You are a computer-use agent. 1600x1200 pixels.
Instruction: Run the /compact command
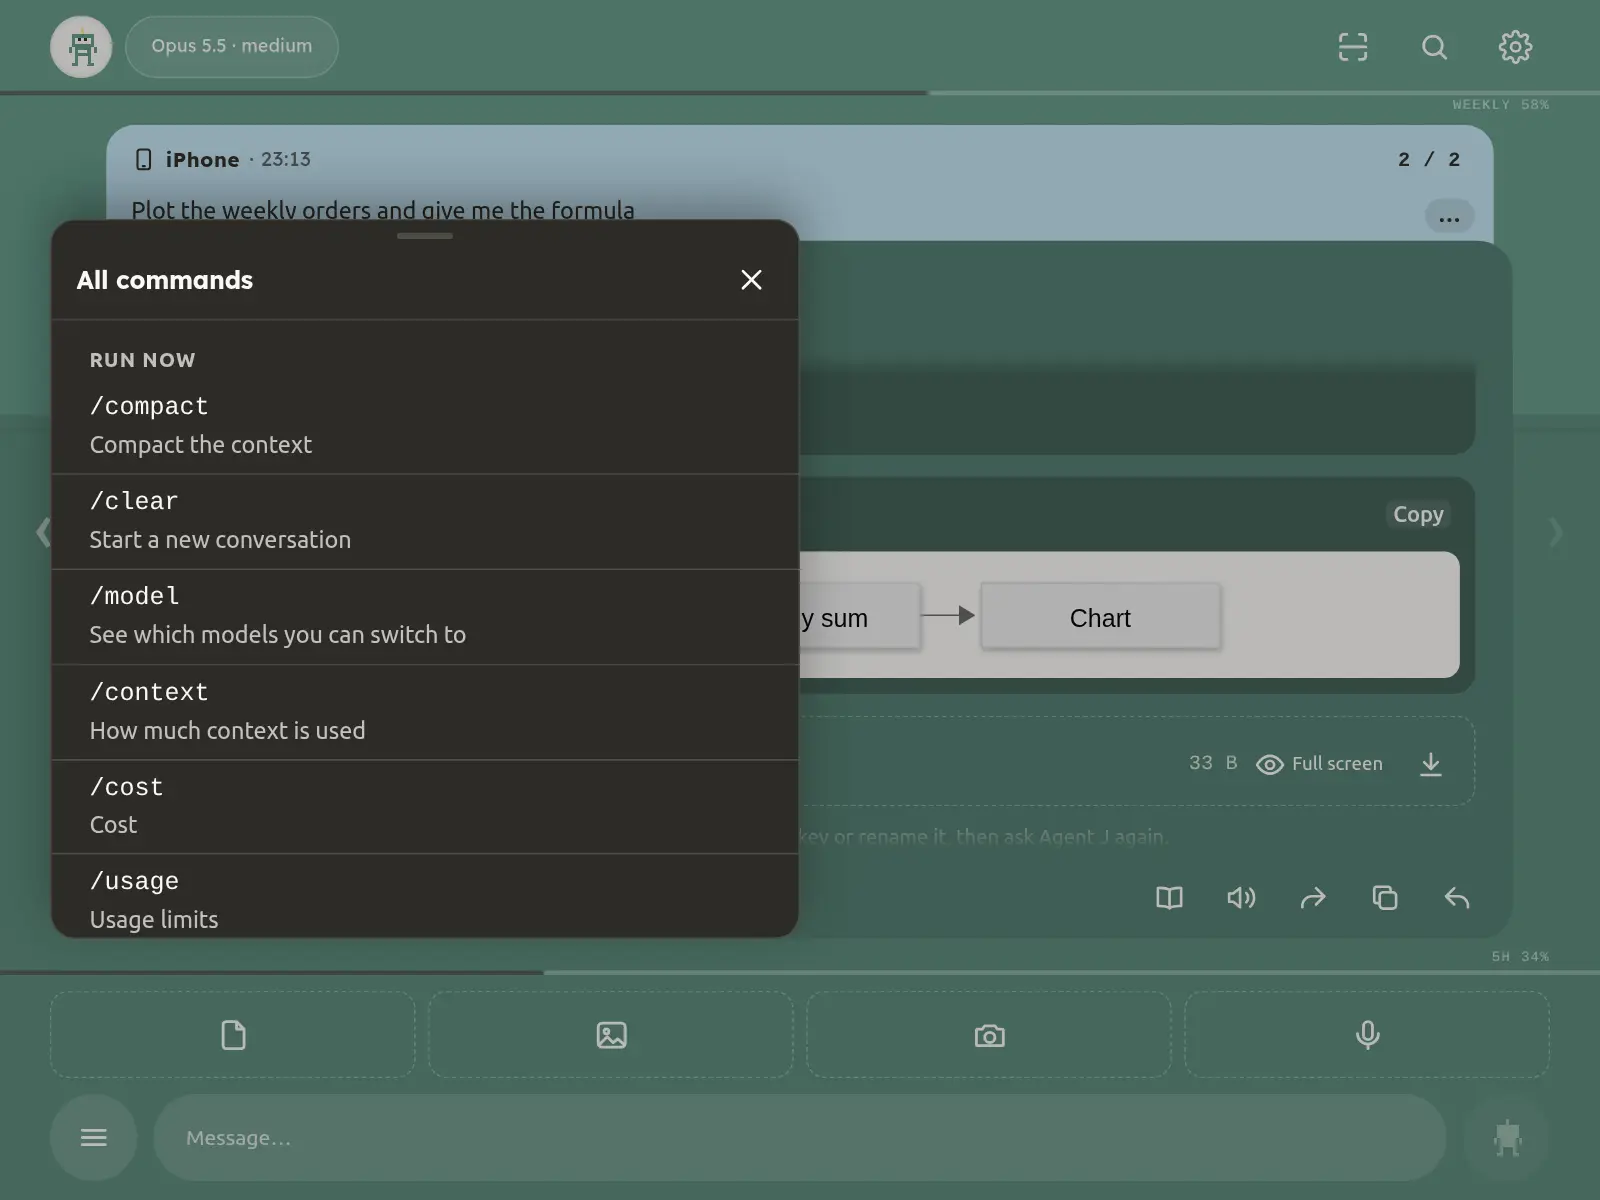pyautogui.click(x=425, y=425)
